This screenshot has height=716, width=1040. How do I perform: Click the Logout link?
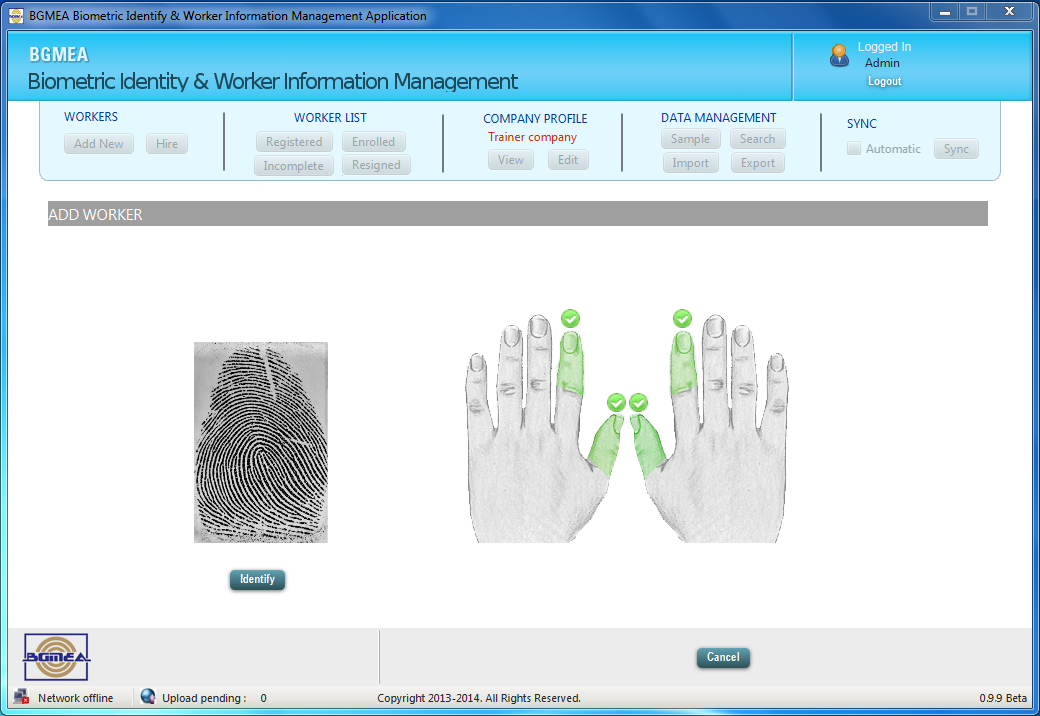coord(884,82)
